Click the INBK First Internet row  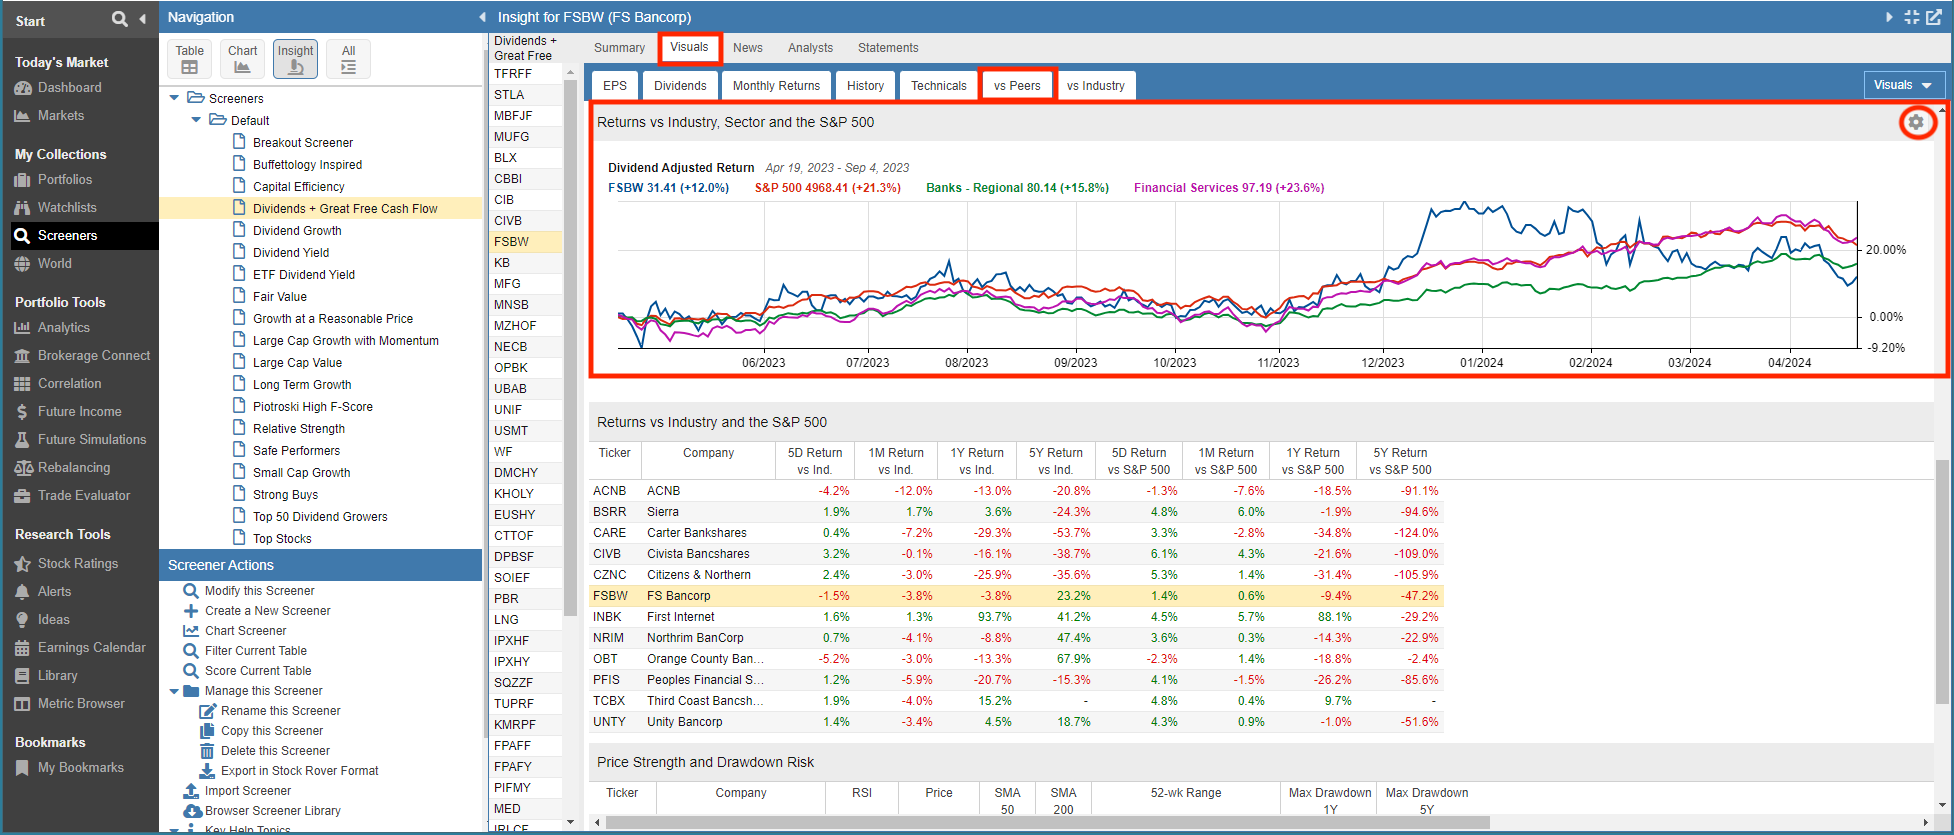pyautogui.click(x=1016, y=617)
